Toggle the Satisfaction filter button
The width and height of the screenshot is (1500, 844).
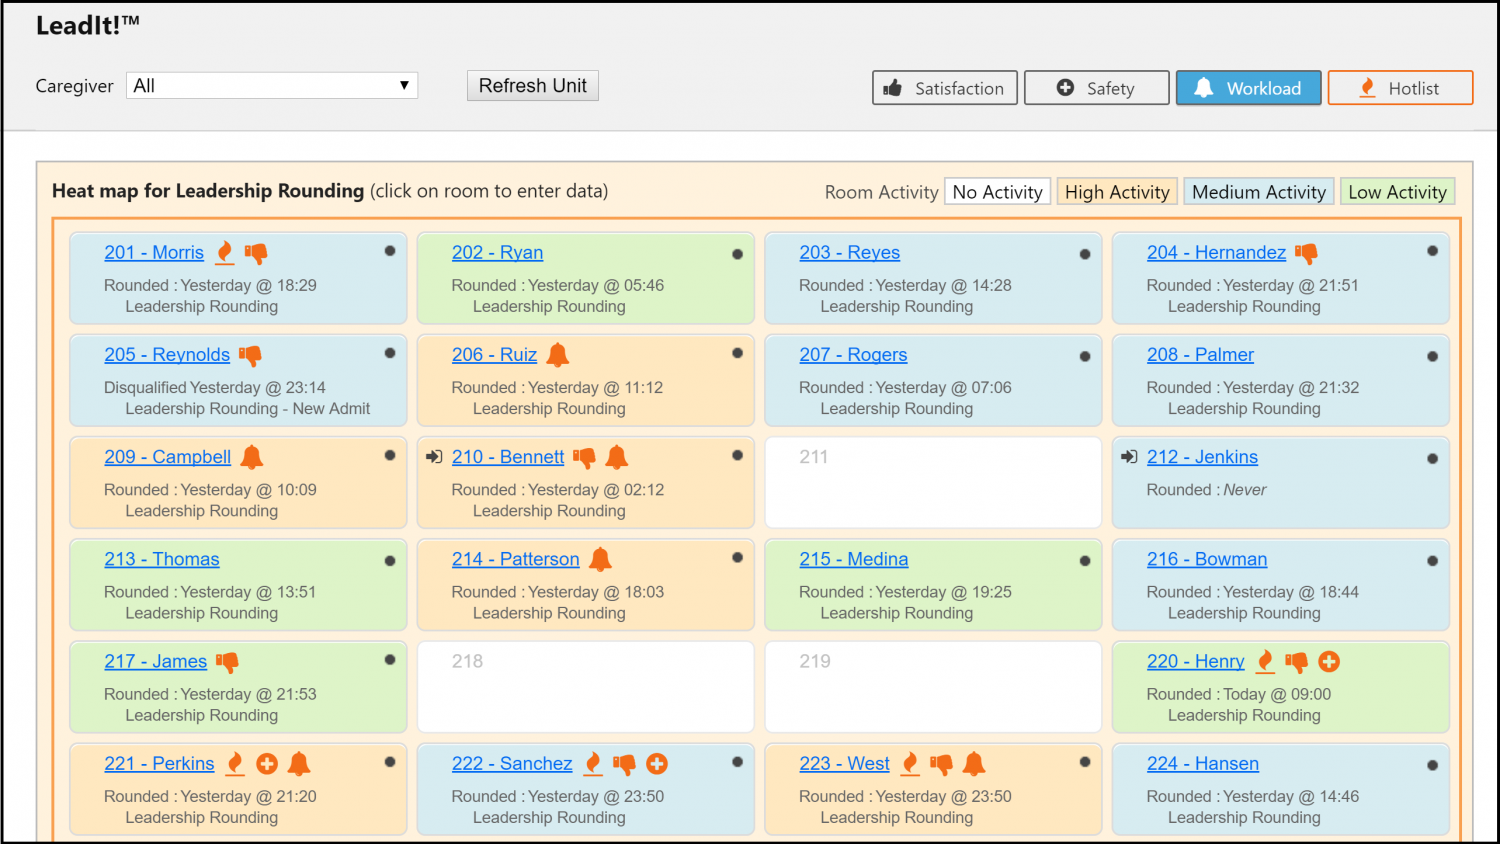pos(944,88)
